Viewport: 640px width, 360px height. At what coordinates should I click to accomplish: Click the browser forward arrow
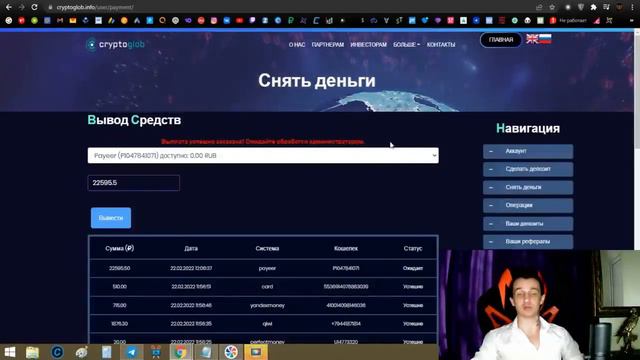click(x=22, y=7)
